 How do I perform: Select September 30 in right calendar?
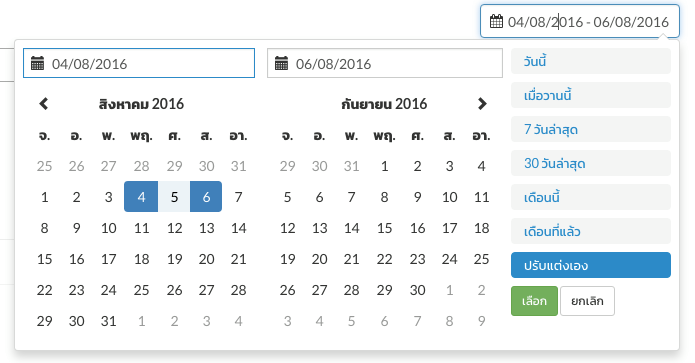[417, 290]
